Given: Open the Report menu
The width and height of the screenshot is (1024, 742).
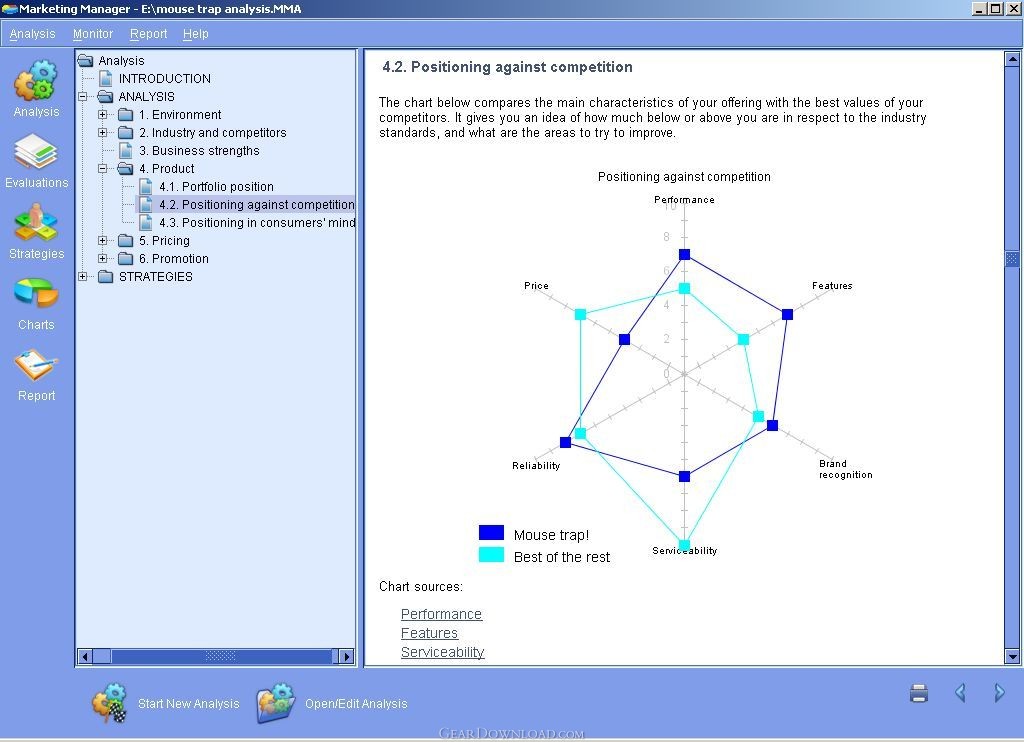Looking at the screenshot, I should click(148, 34).
